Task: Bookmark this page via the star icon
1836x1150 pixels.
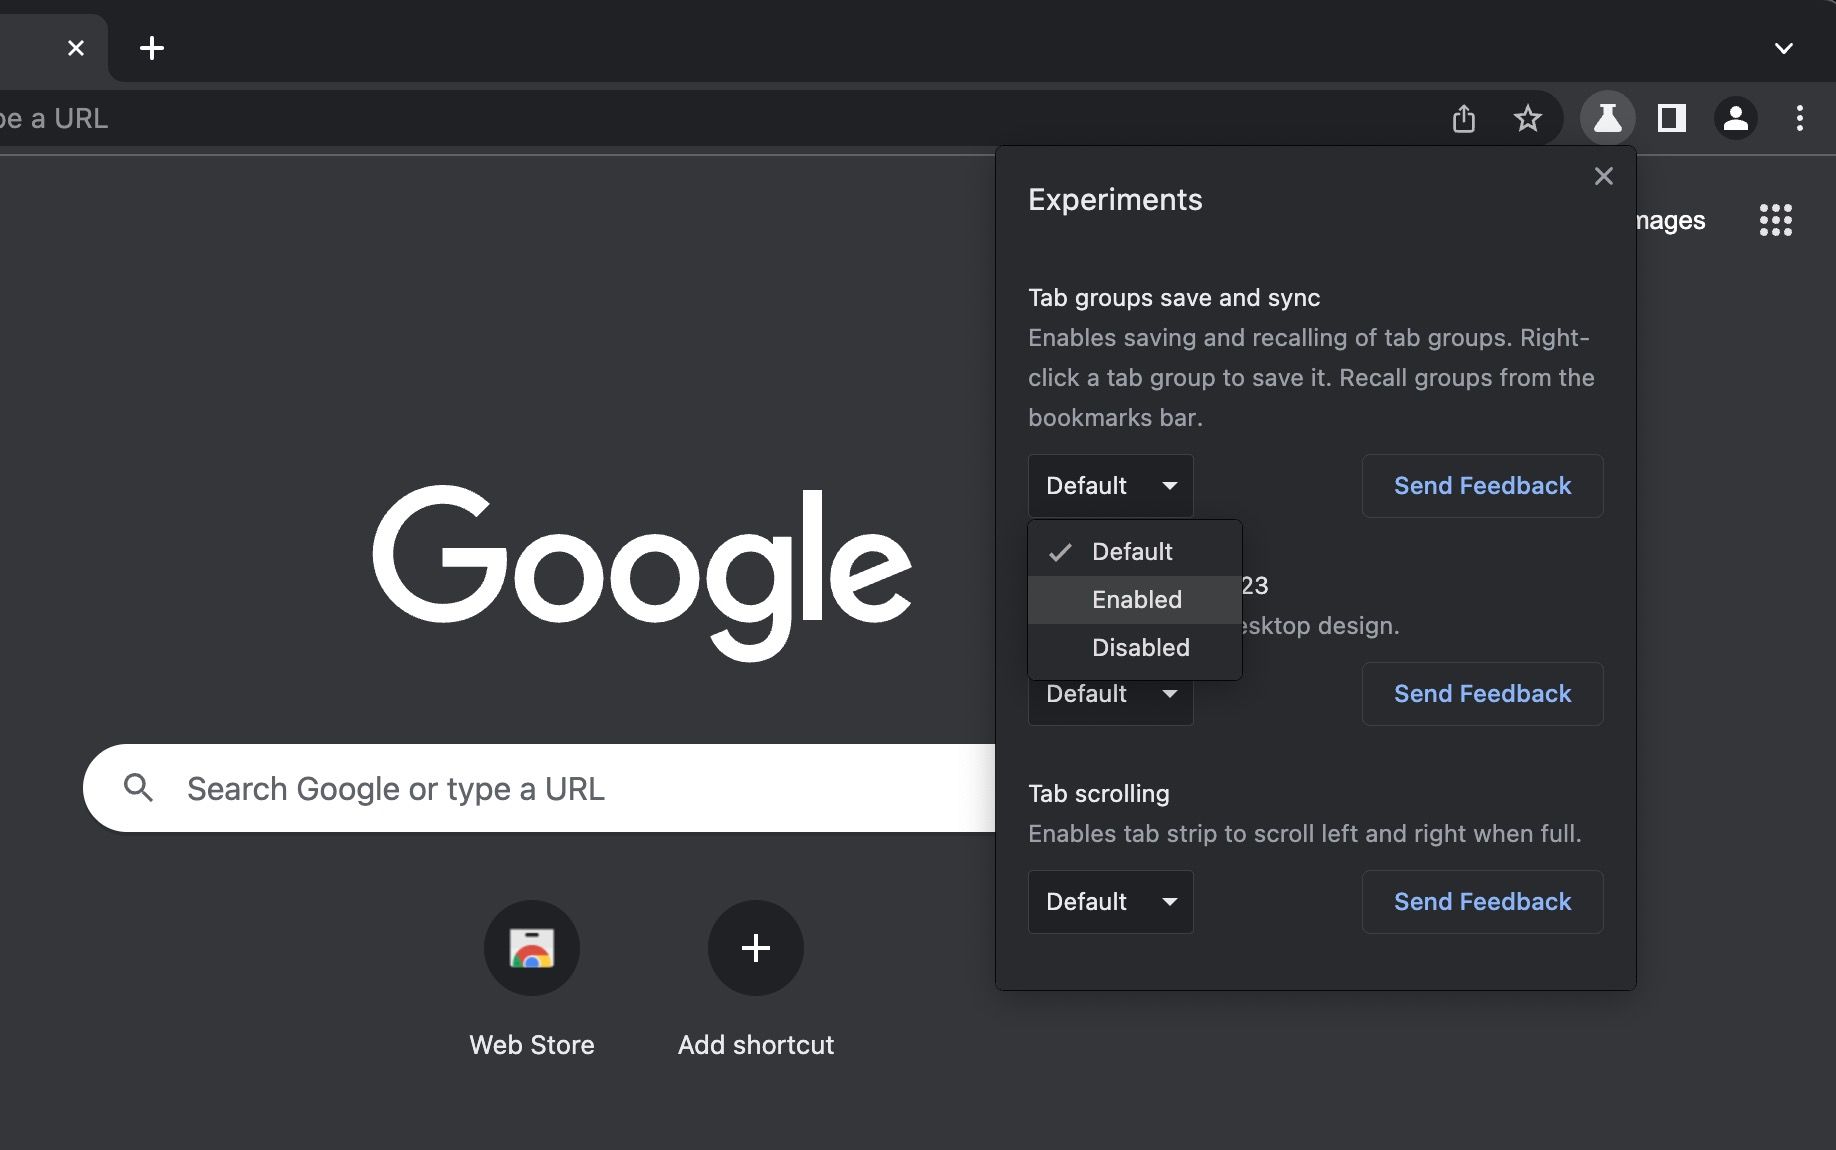Action: [x=1528, y=118]
